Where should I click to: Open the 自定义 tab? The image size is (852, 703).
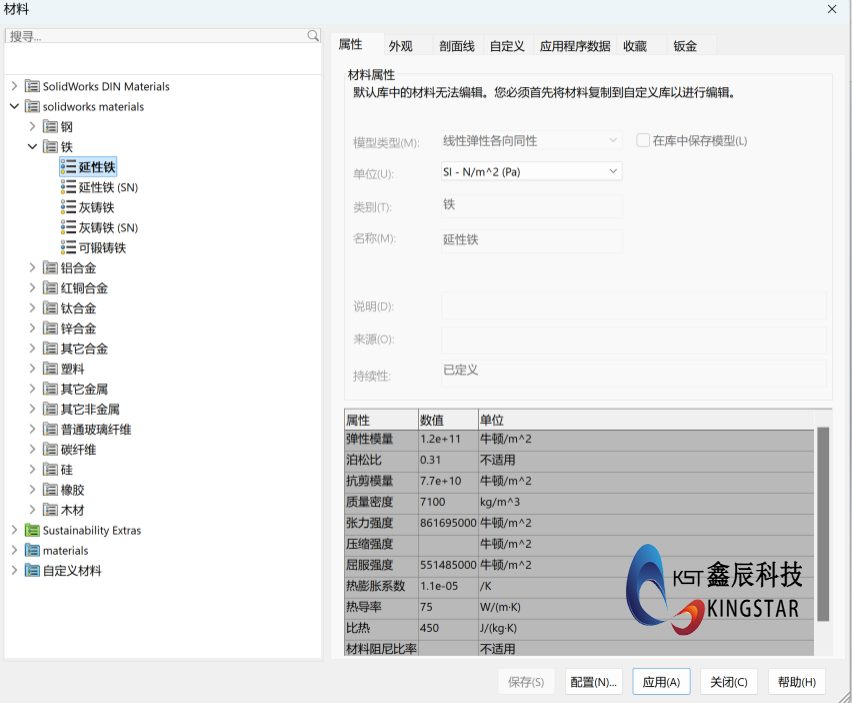507,46
